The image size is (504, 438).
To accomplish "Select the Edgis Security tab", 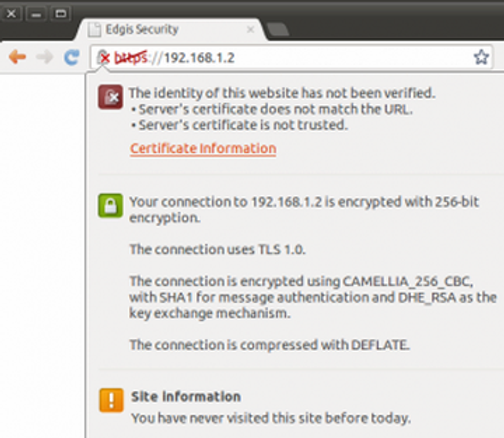I will pos(171,30).
